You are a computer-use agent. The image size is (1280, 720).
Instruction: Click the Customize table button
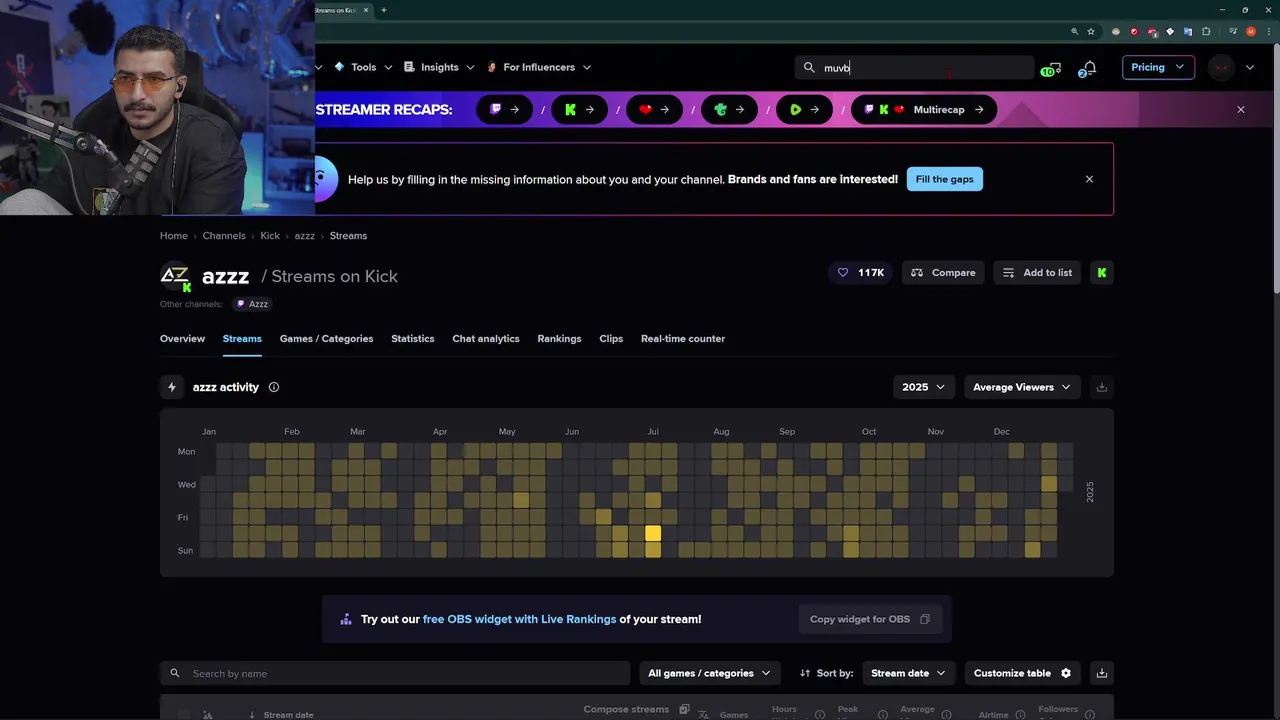tap(1022, 673)
